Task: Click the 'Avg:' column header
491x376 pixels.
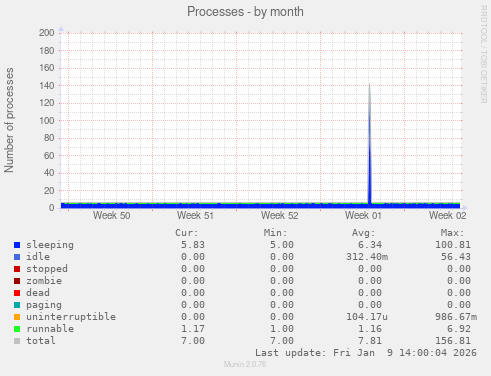Action: [x=364, y=233]
